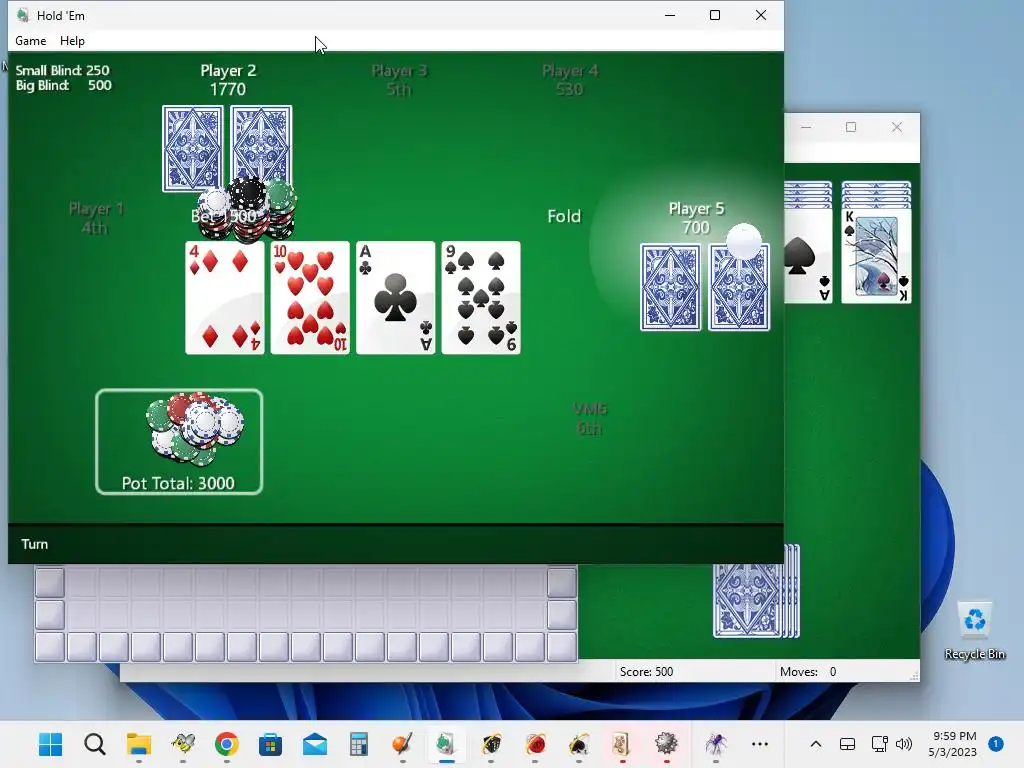Click Player 2's chip count 1770

point(228,89)
